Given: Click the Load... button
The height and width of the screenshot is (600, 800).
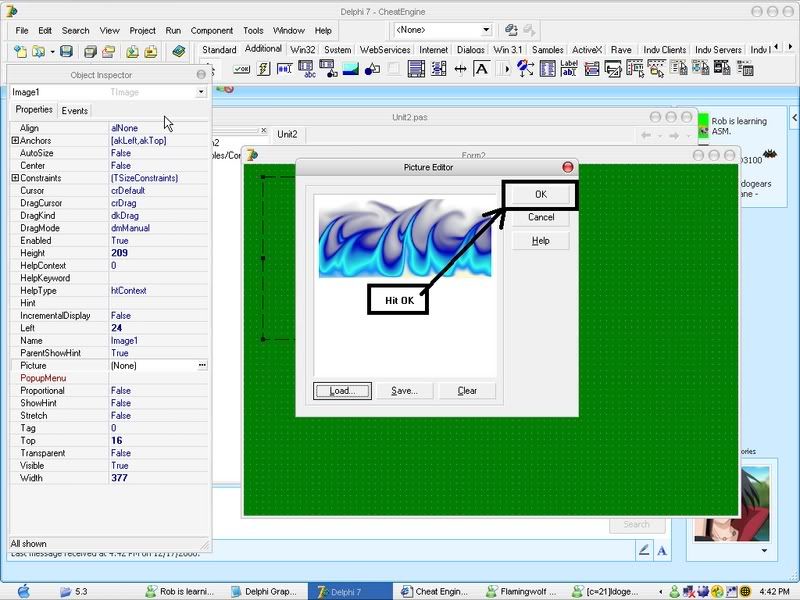Looking at the screenshot, I should (342, 391).
